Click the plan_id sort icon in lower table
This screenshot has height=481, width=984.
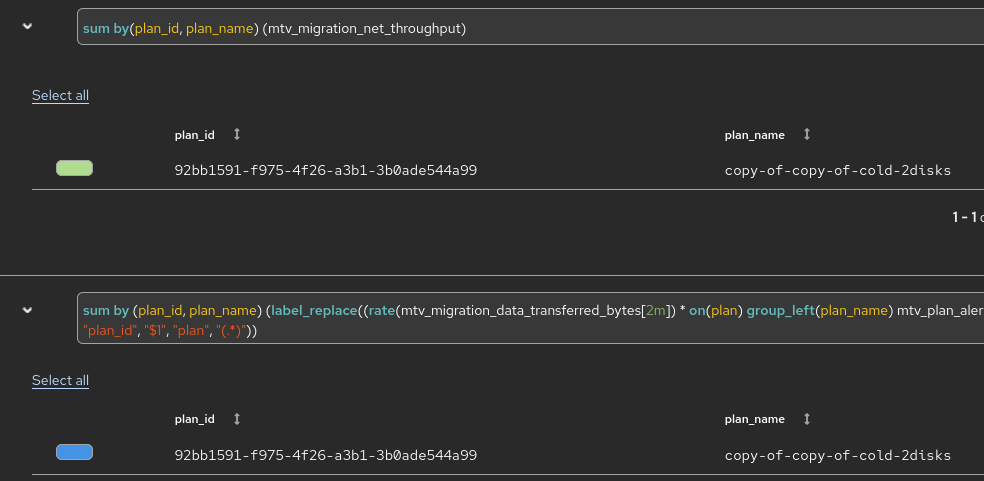pyautogui.click(x=237, y=418)
